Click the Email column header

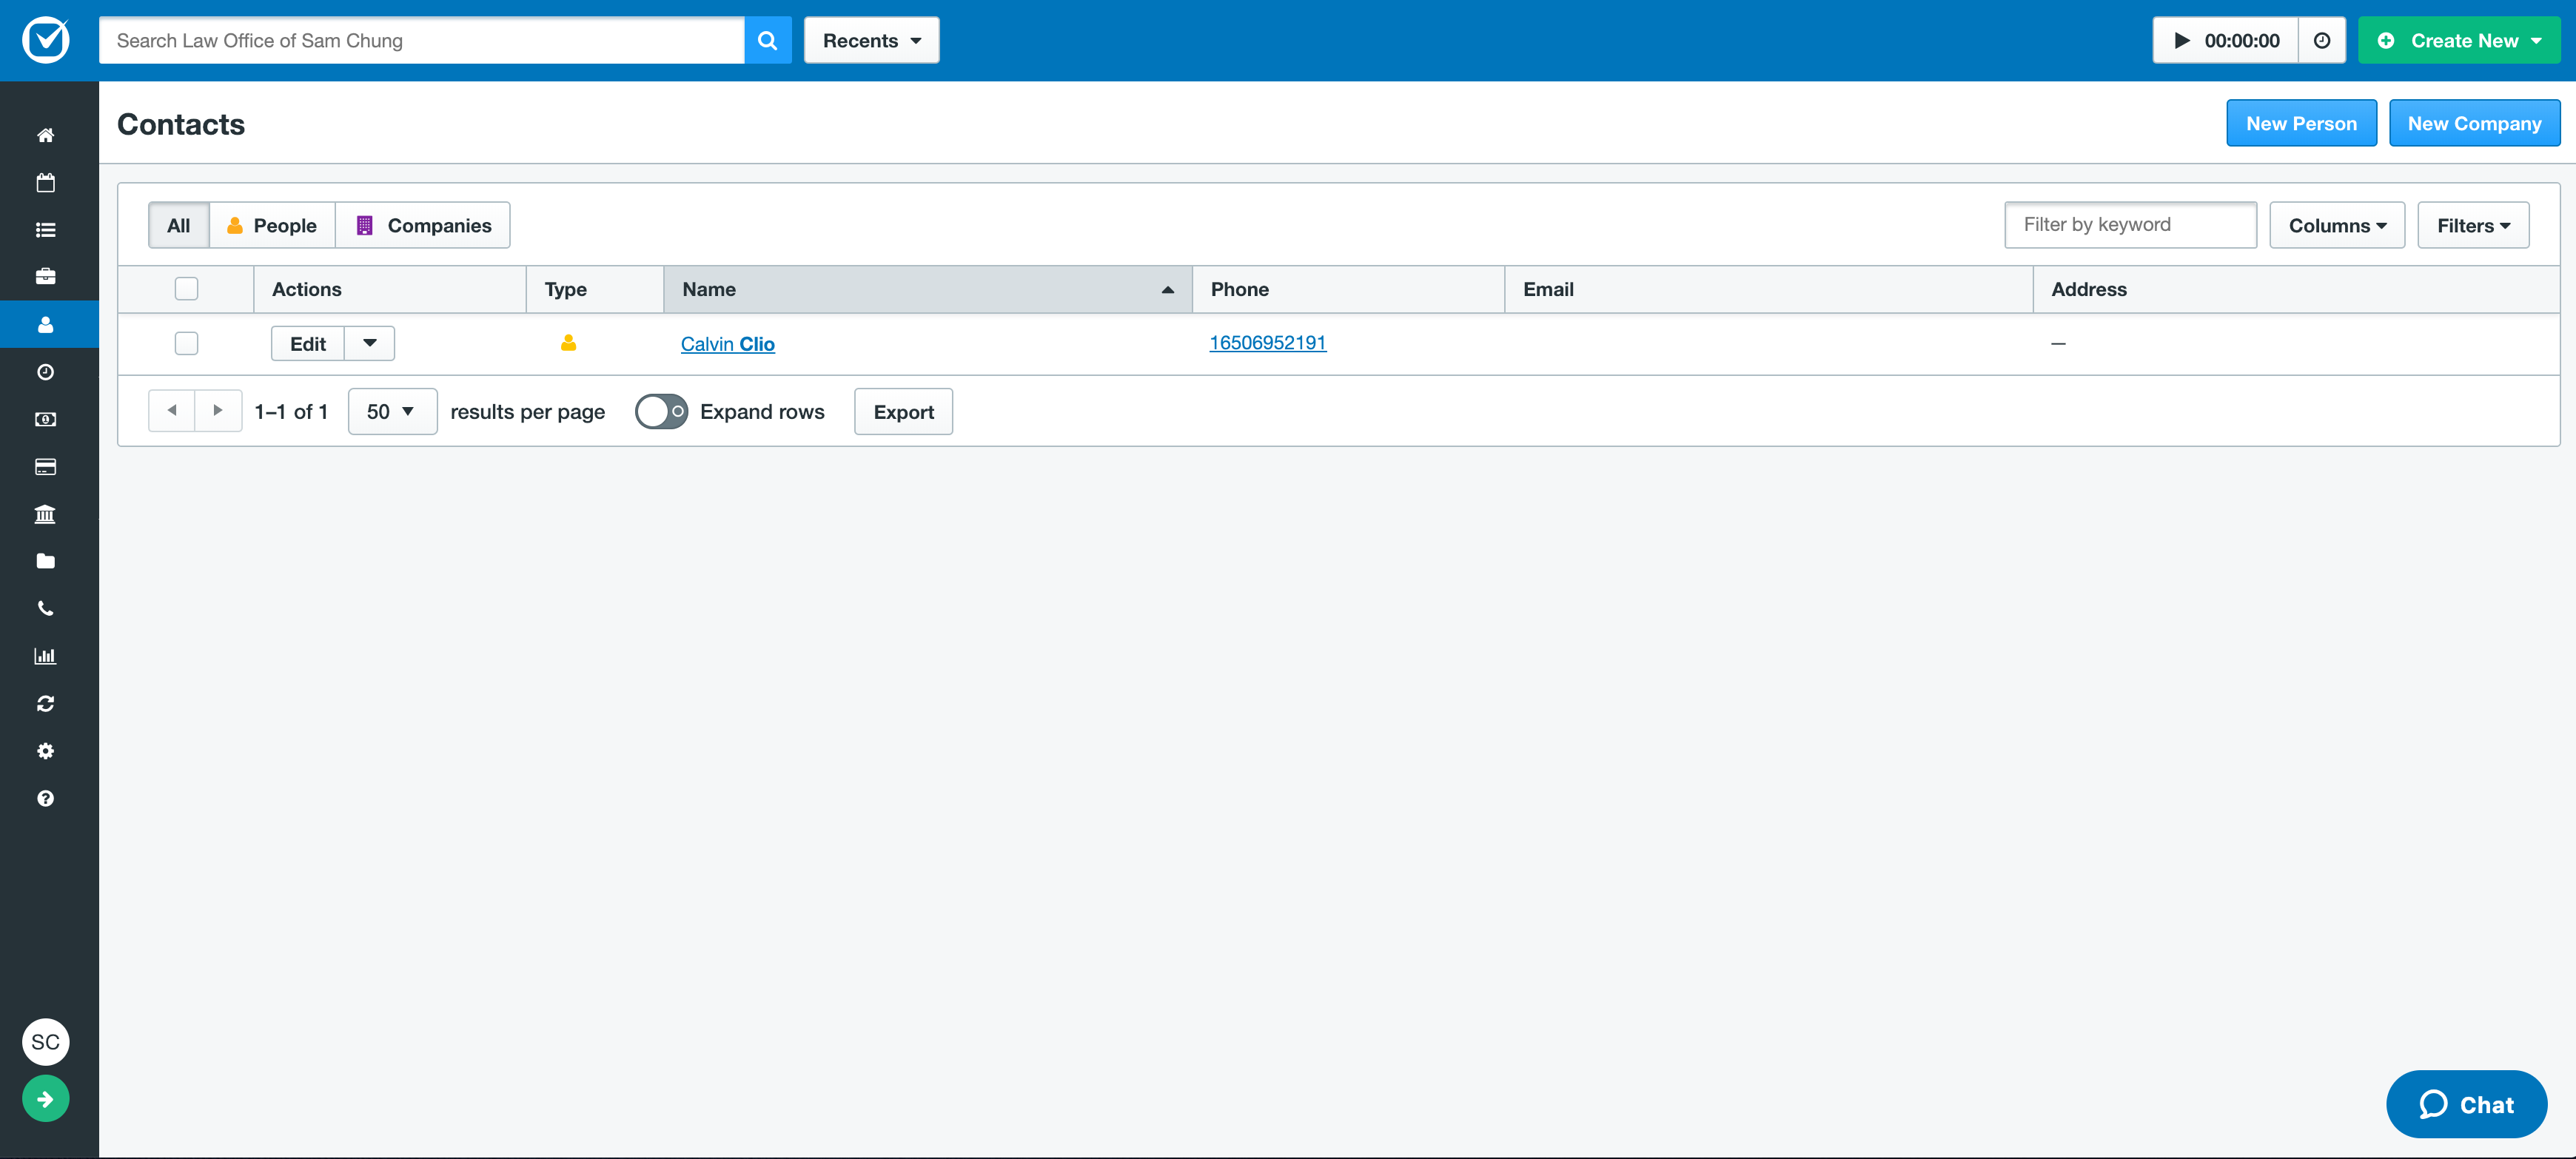(x=1768, y=289)
